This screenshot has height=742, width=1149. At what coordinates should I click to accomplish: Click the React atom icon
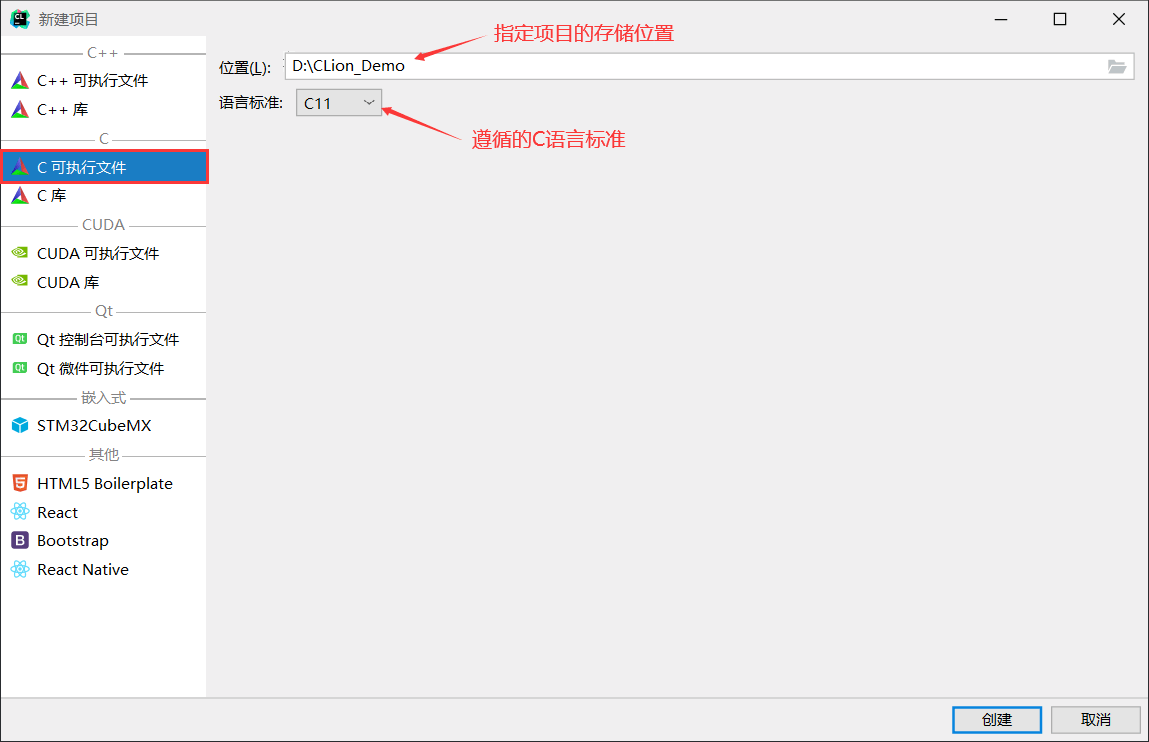click(x=20, y=511)
